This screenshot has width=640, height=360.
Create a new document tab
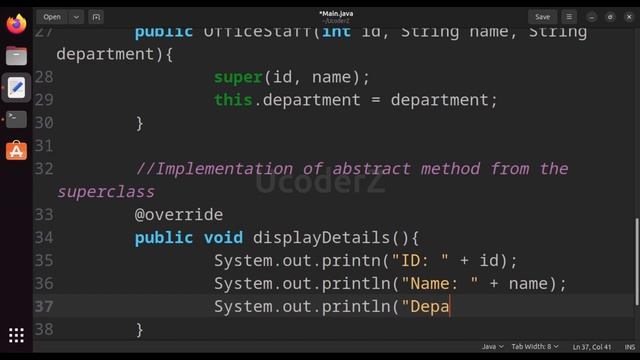(96, 17)
